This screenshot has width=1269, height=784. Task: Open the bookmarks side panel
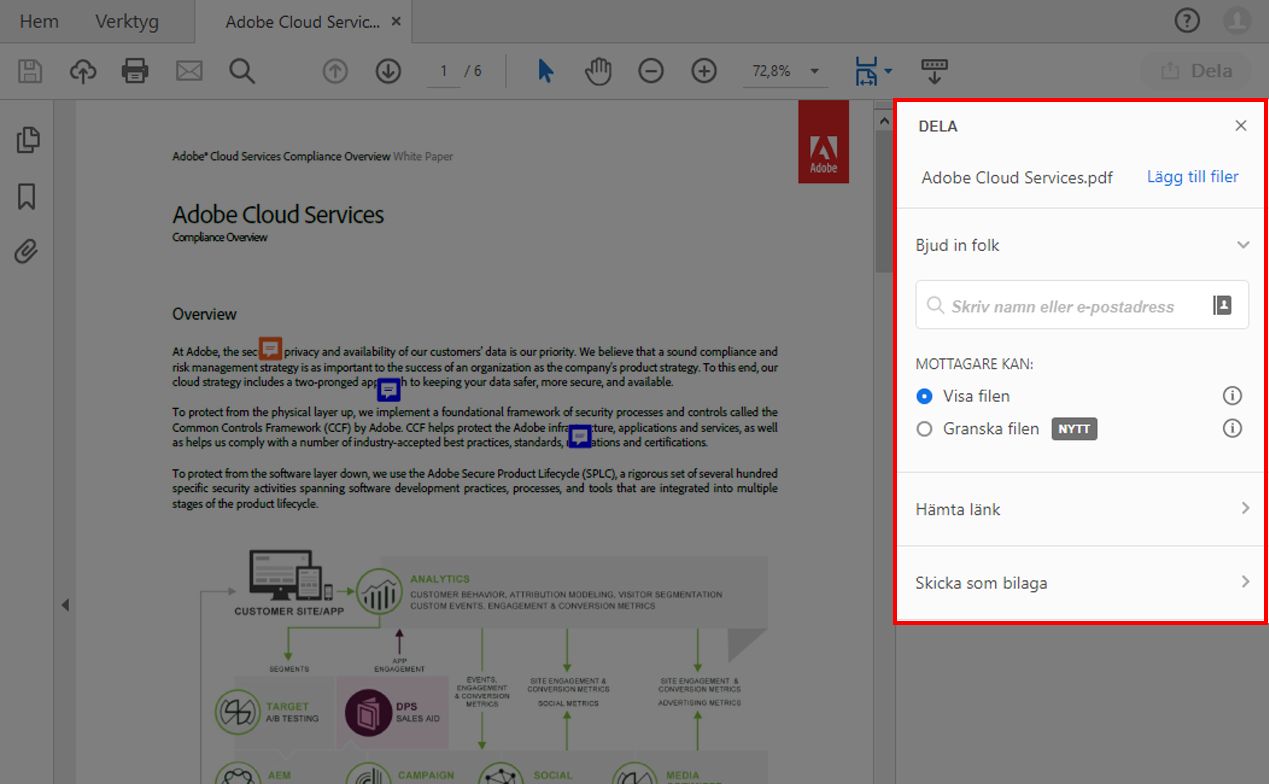pos(27,196)
